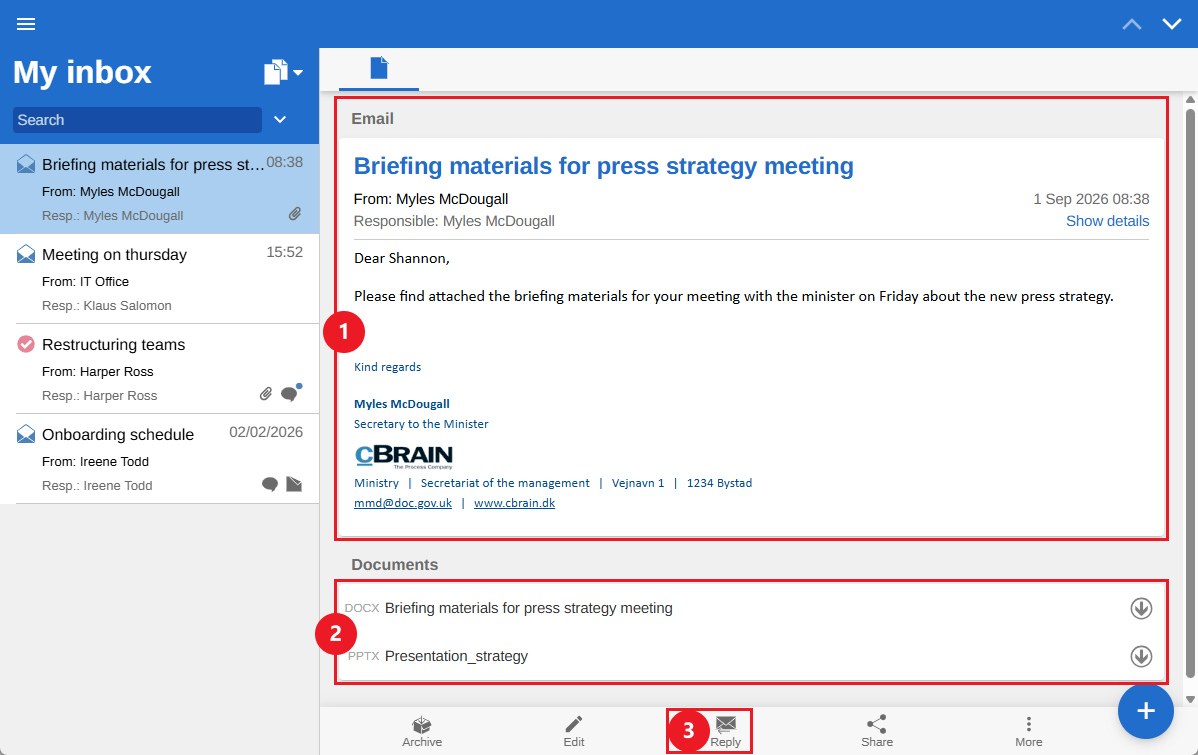Open the Onboarding schedule email
The height and width of the screenshot is (755, 1198).
click(160, 459)
